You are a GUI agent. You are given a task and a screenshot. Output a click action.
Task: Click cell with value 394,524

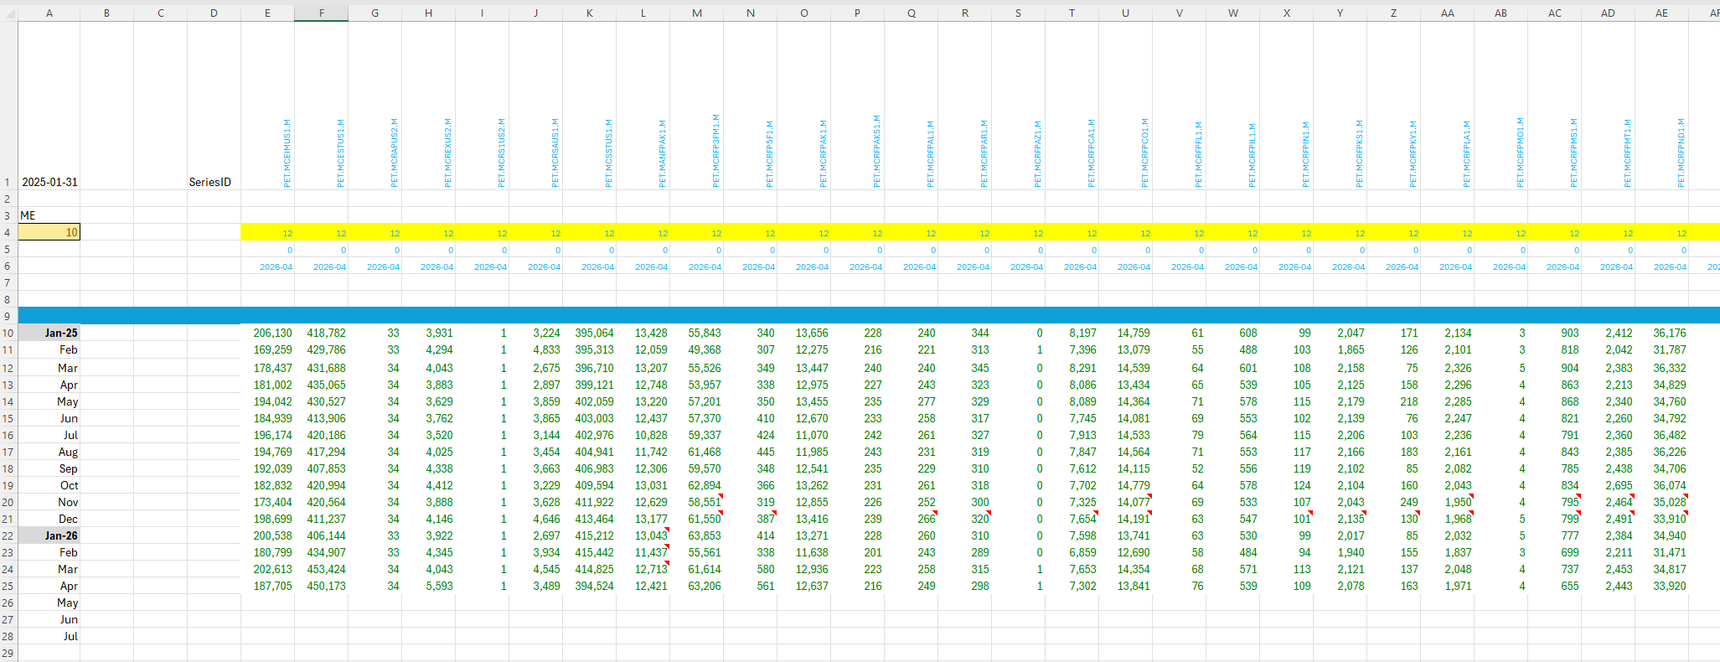(589, 586)
